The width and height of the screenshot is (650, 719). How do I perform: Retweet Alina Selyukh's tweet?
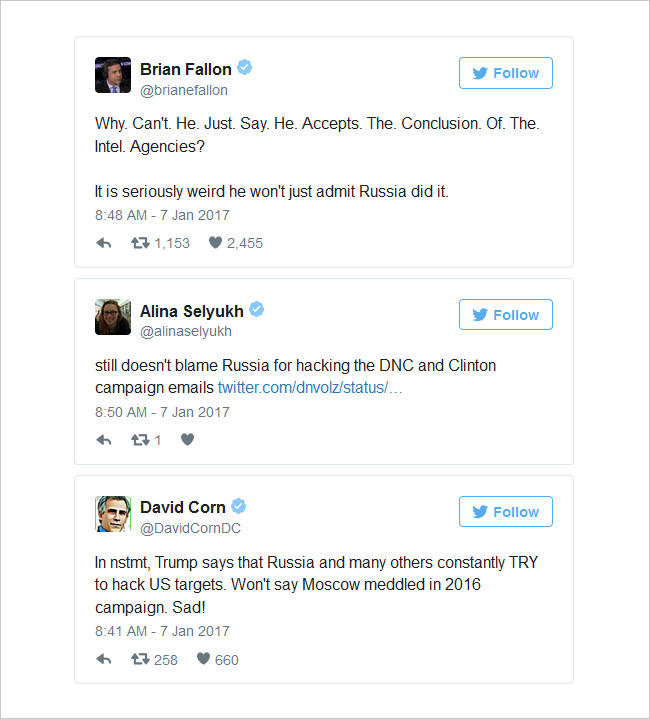pyautogui.click(x=140, y=440)
